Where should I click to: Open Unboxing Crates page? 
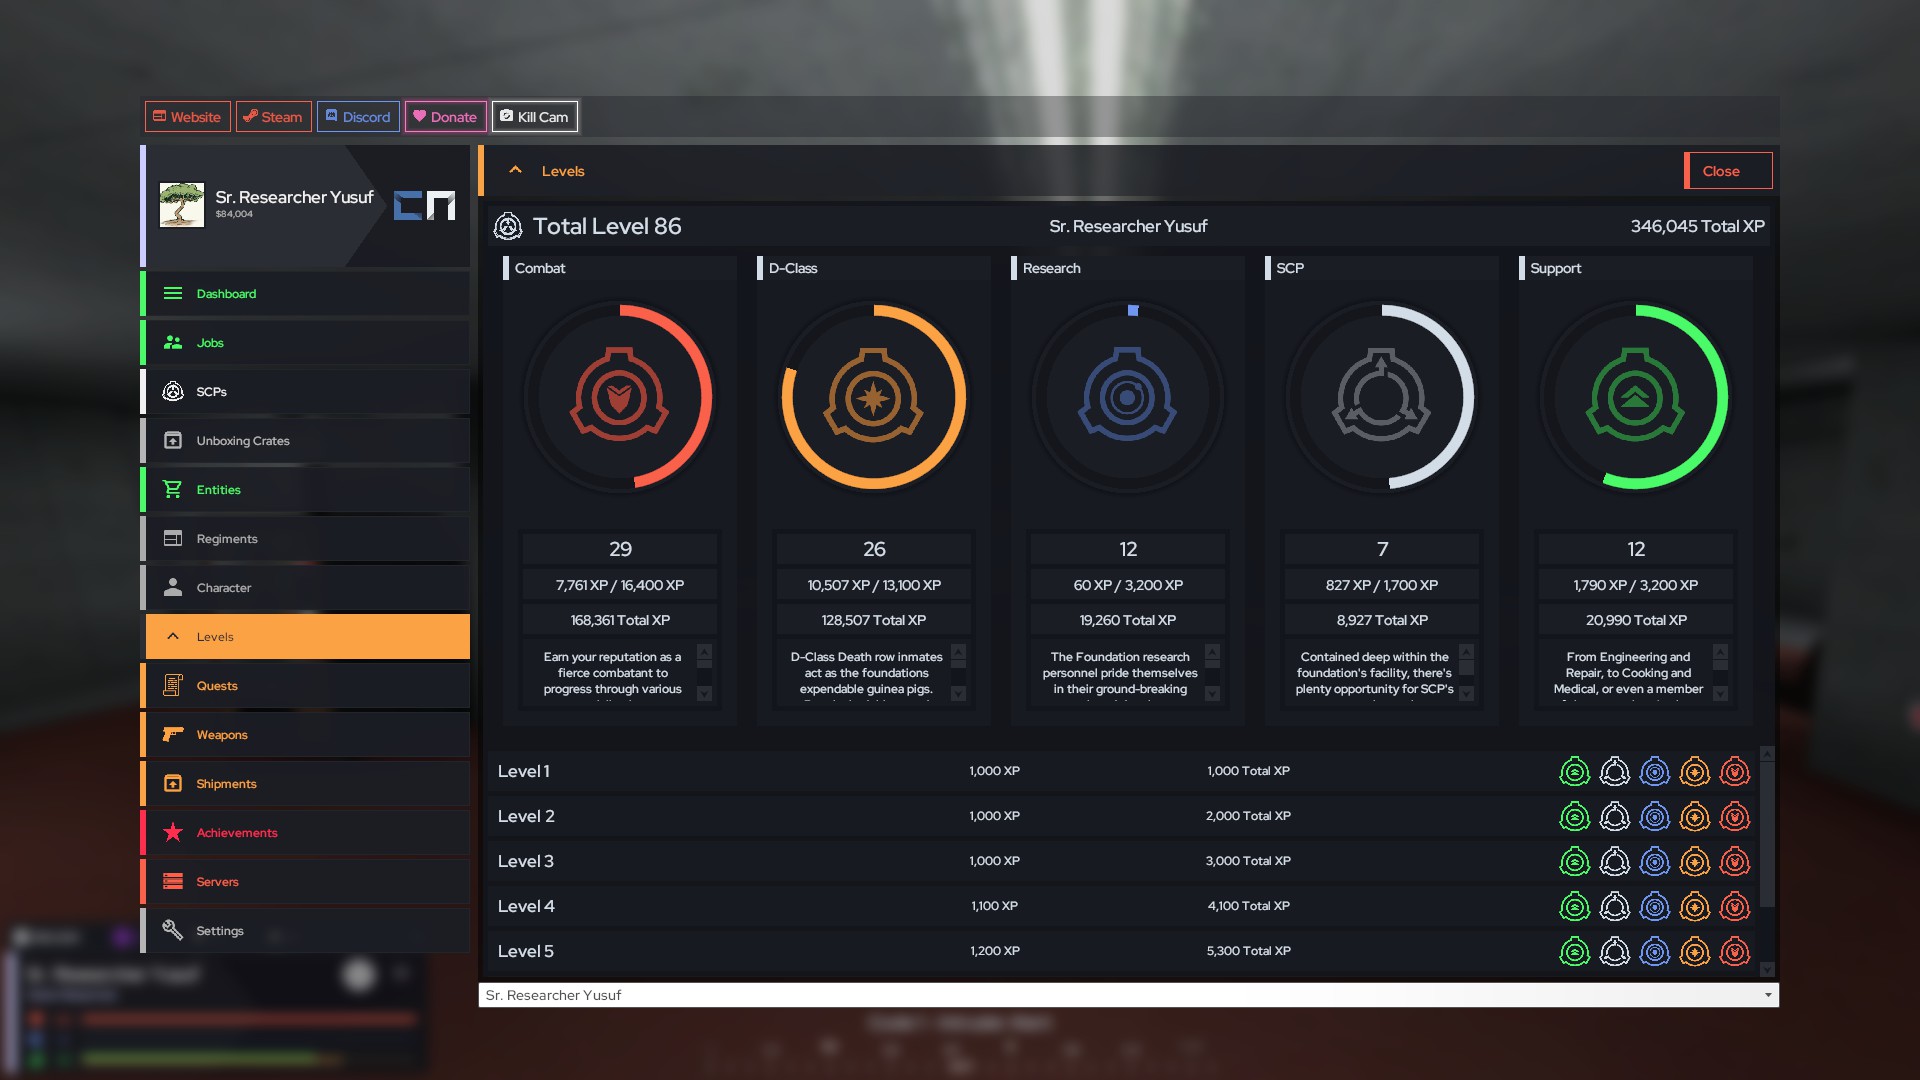pyautogui.click(x=306, y=441)
